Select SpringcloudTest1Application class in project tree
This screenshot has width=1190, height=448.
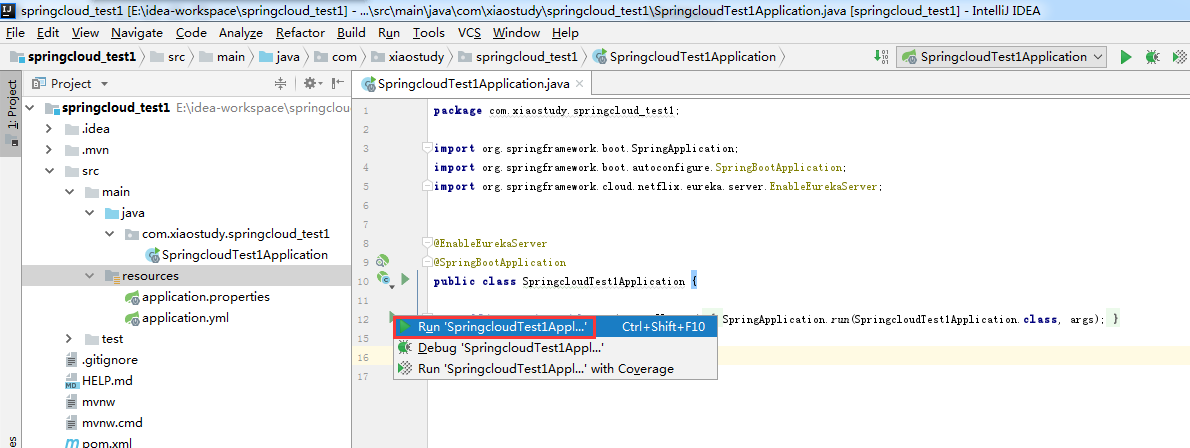pyautogui.click(x=236, y=255)
